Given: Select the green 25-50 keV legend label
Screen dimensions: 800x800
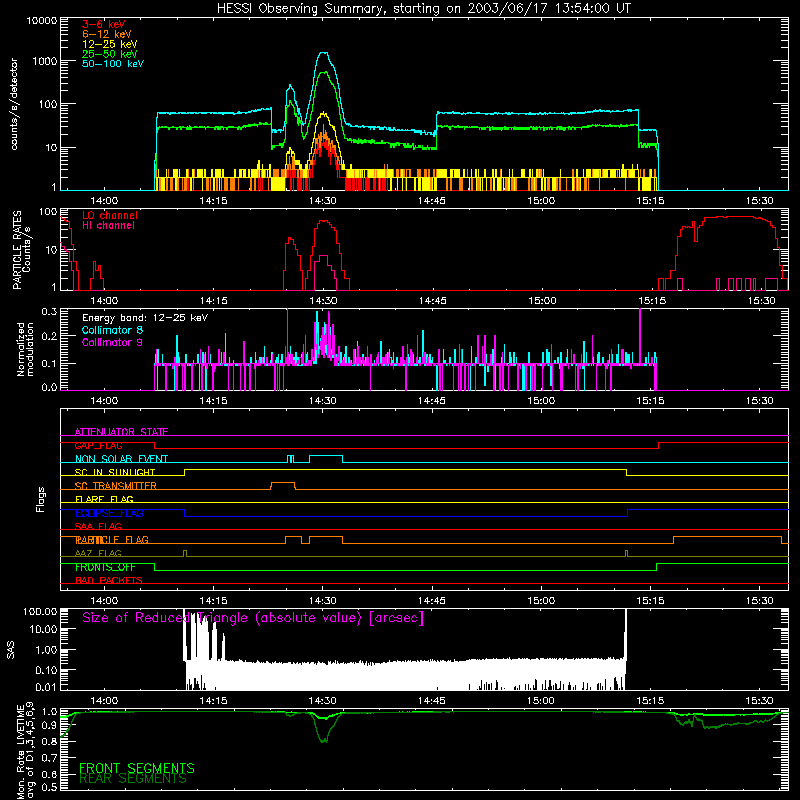Looking at the screenshot, I should tap(110, 54).
